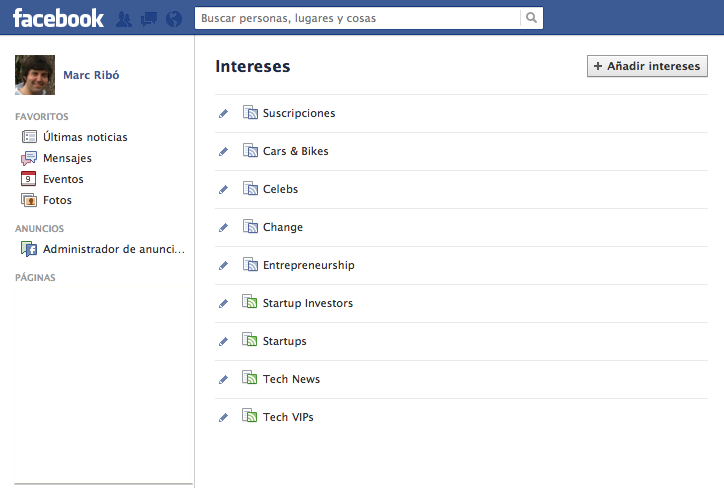Open the Suscripciones interest list
The width and height of the screenshot is (724, 488).
pyautogui.click(x=299, y=113)
